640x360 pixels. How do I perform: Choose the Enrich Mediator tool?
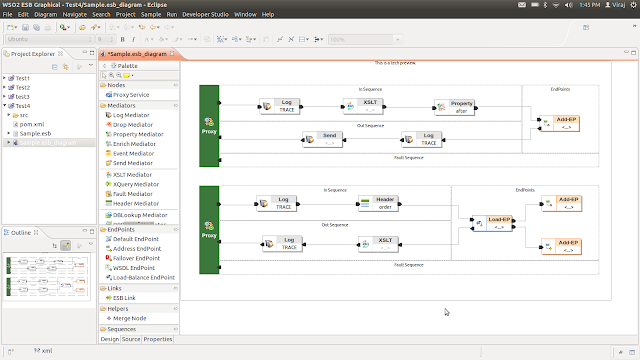(x=131, y=144)
